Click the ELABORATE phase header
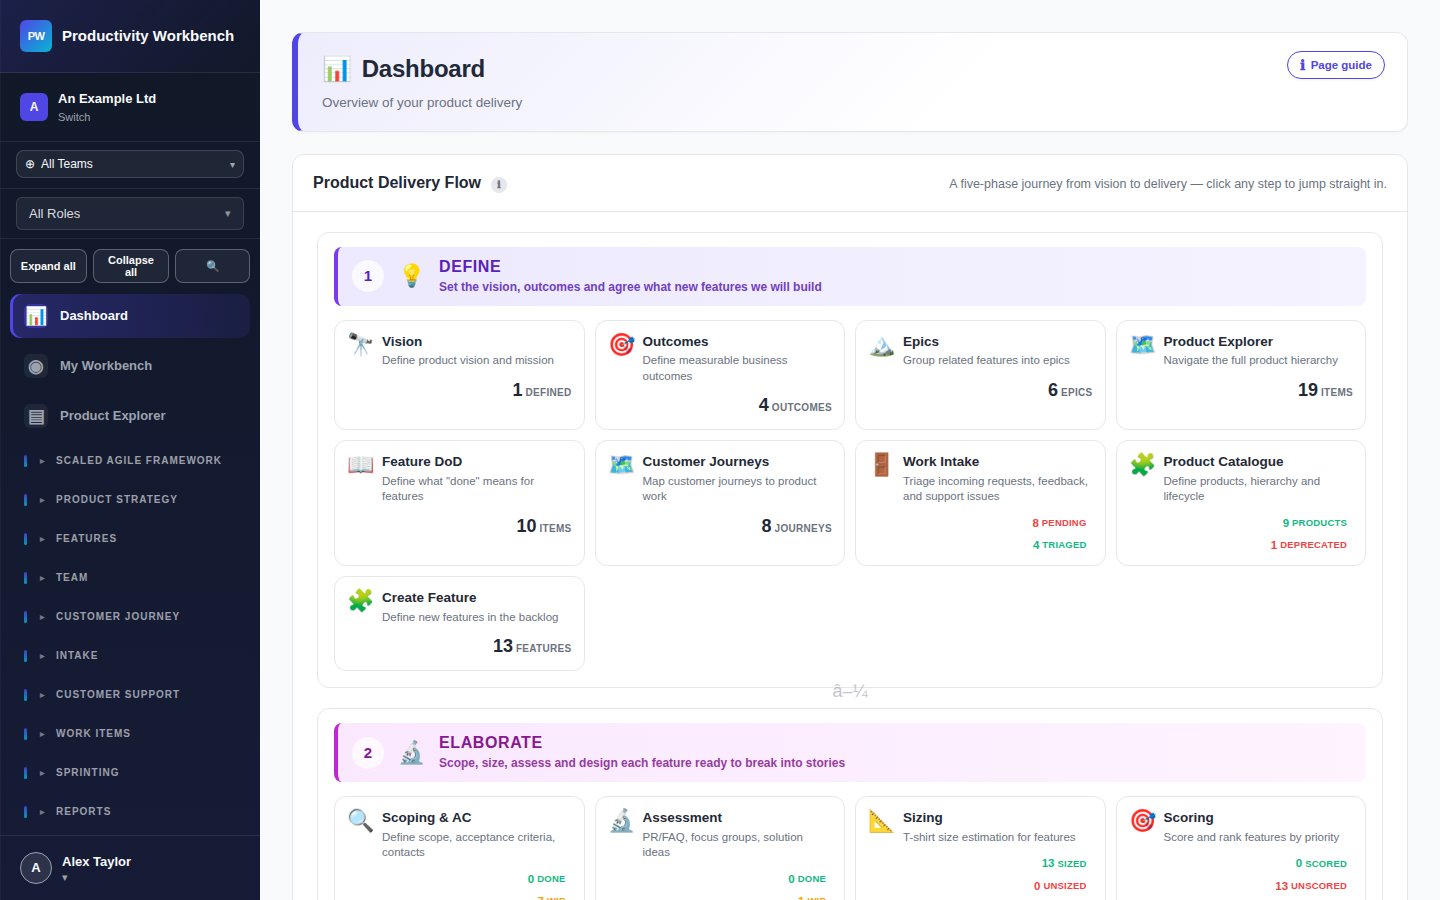Viewport: 1440px width, 900px height. [x=851, y=752]
